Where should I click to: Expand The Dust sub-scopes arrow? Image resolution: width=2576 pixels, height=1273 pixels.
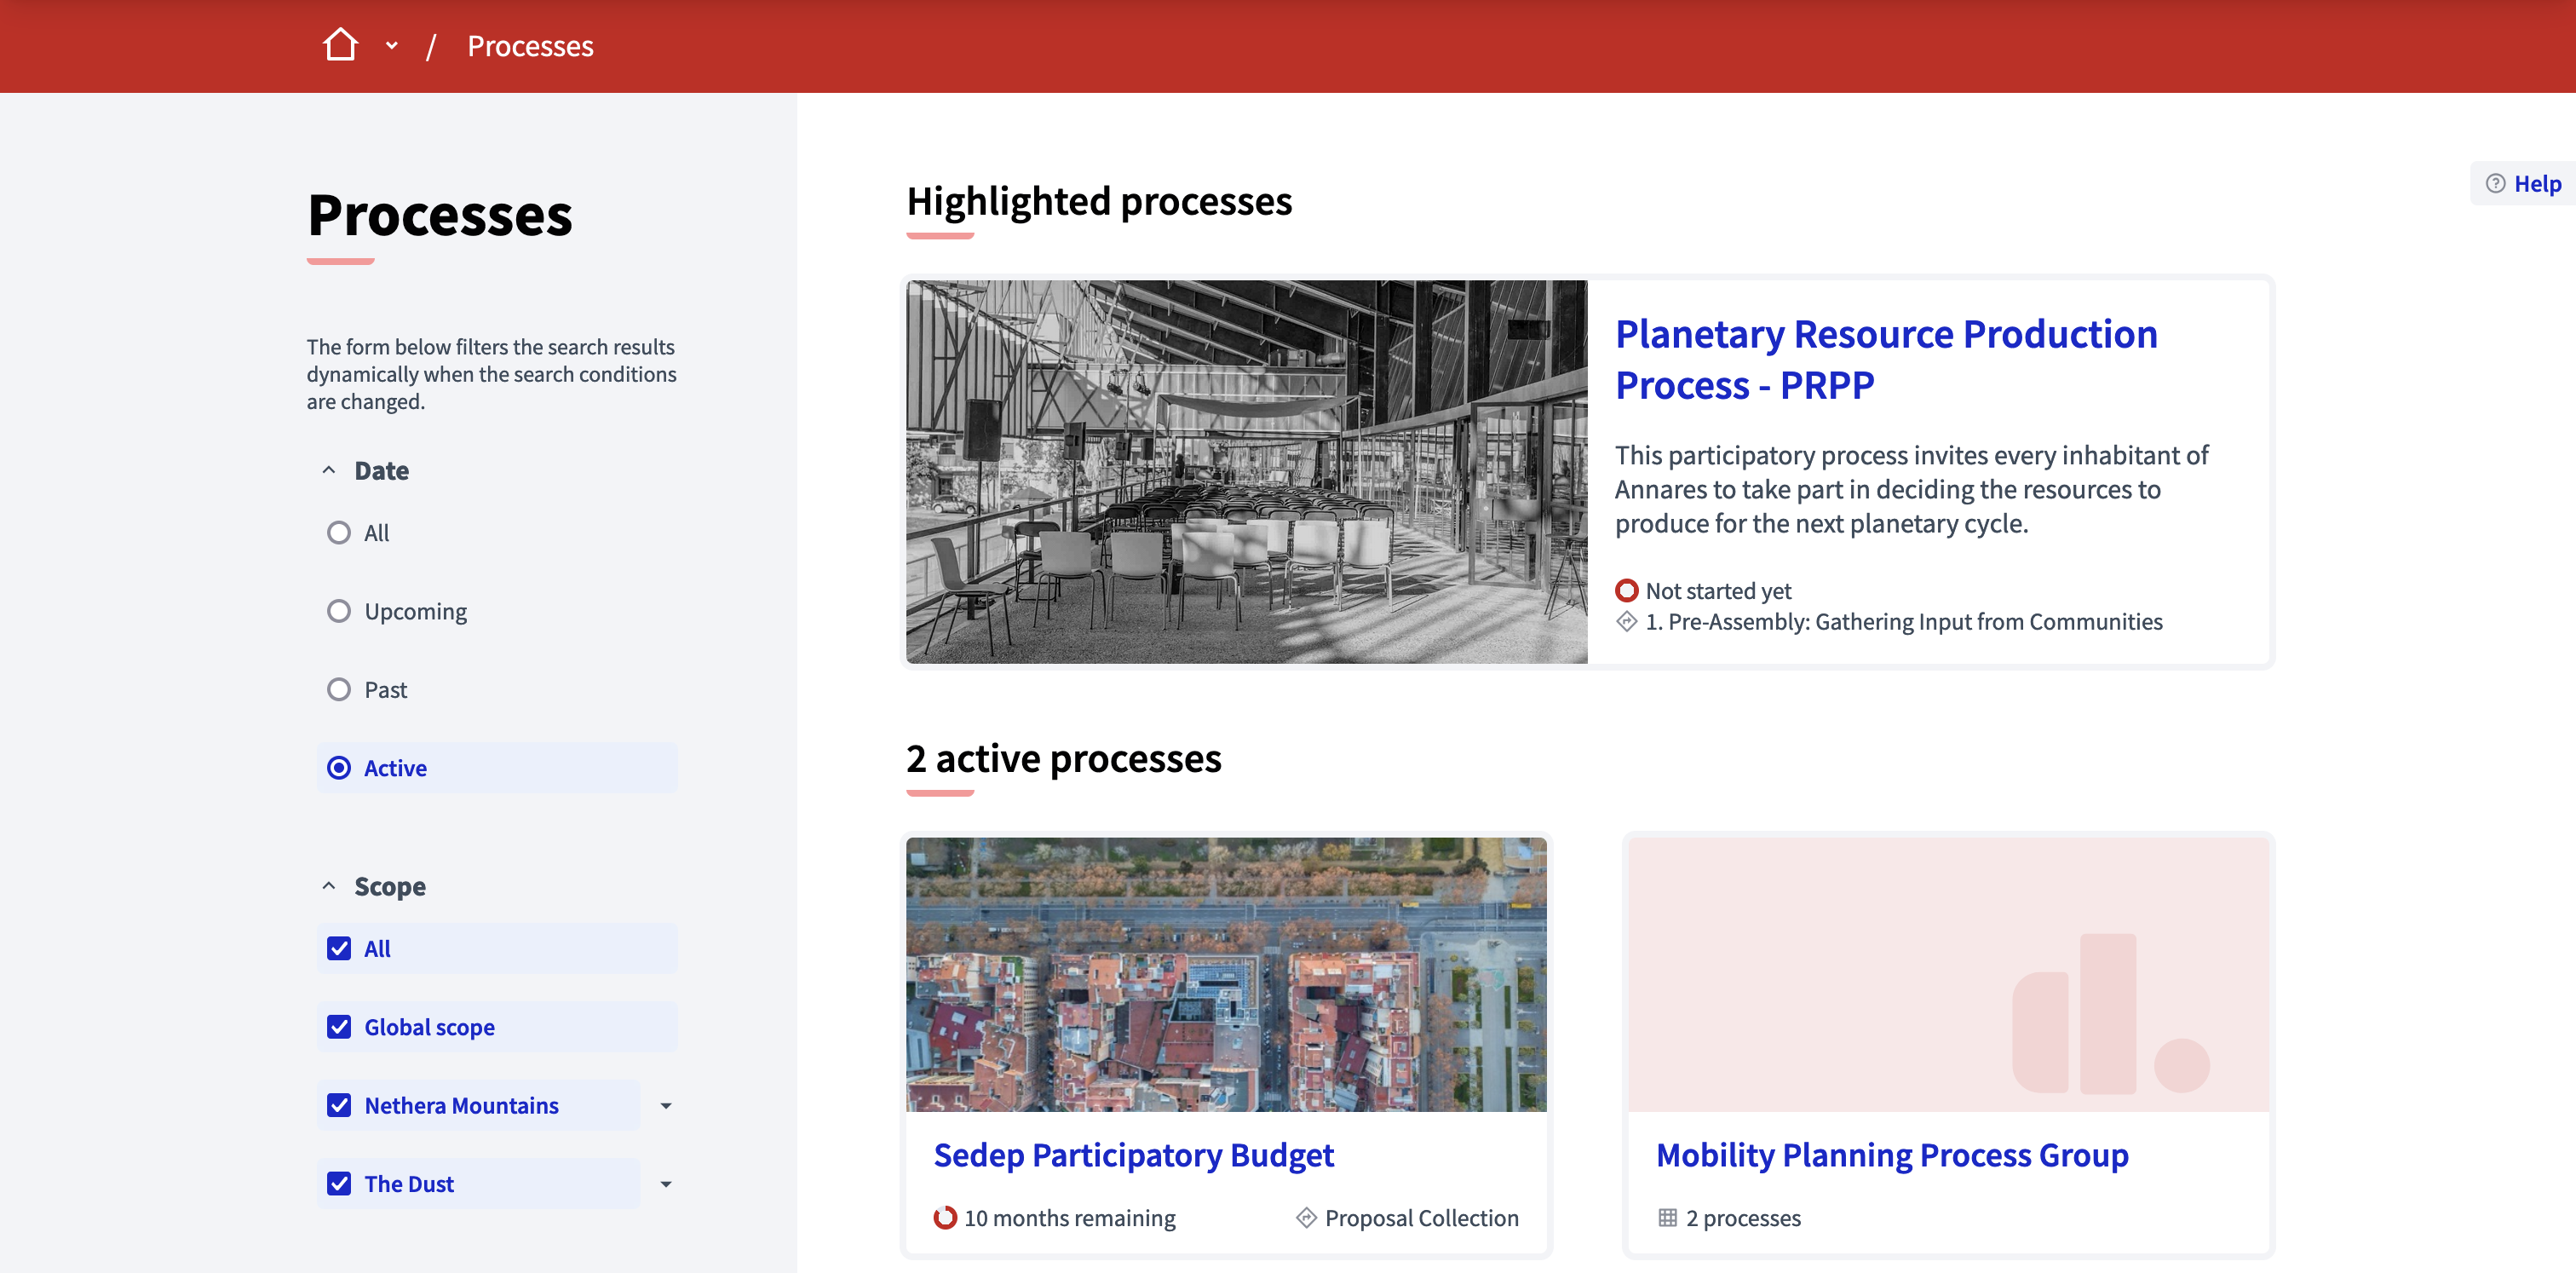click(x=666, y=1184)
